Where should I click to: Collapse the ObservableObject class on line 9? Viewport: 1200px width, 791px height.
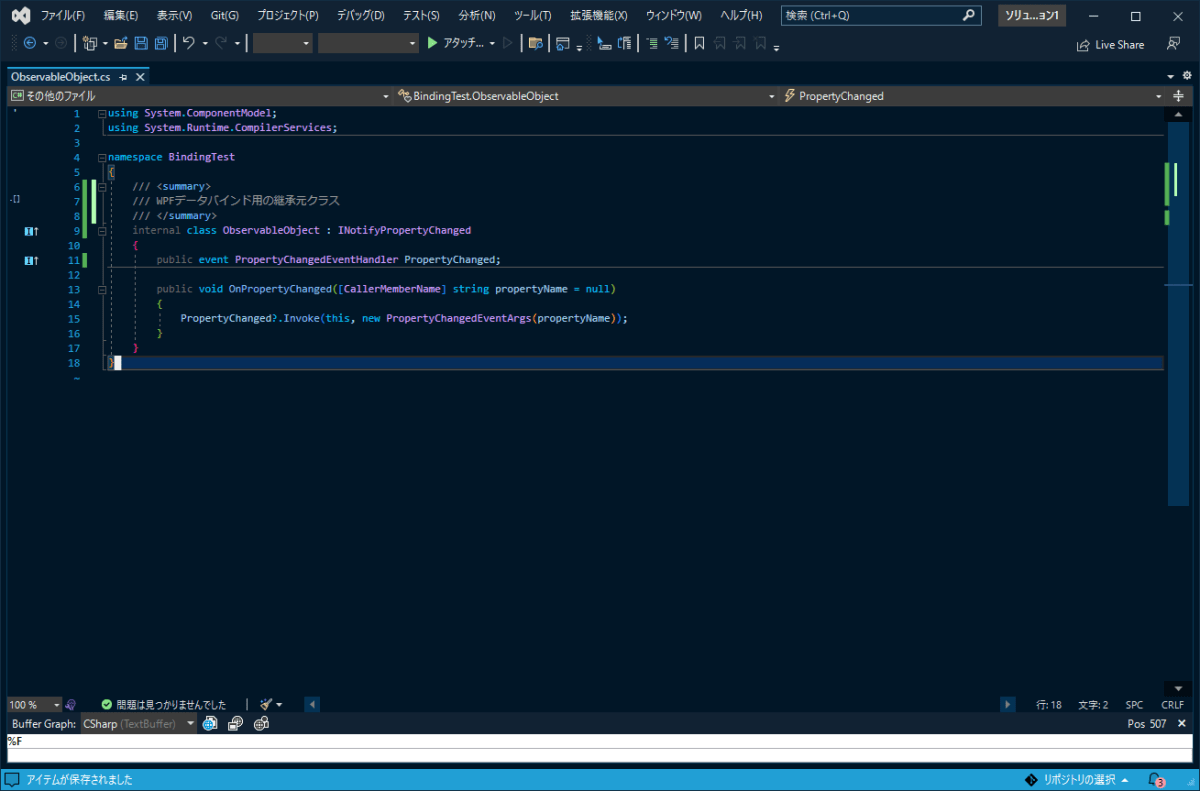(102, 231)
